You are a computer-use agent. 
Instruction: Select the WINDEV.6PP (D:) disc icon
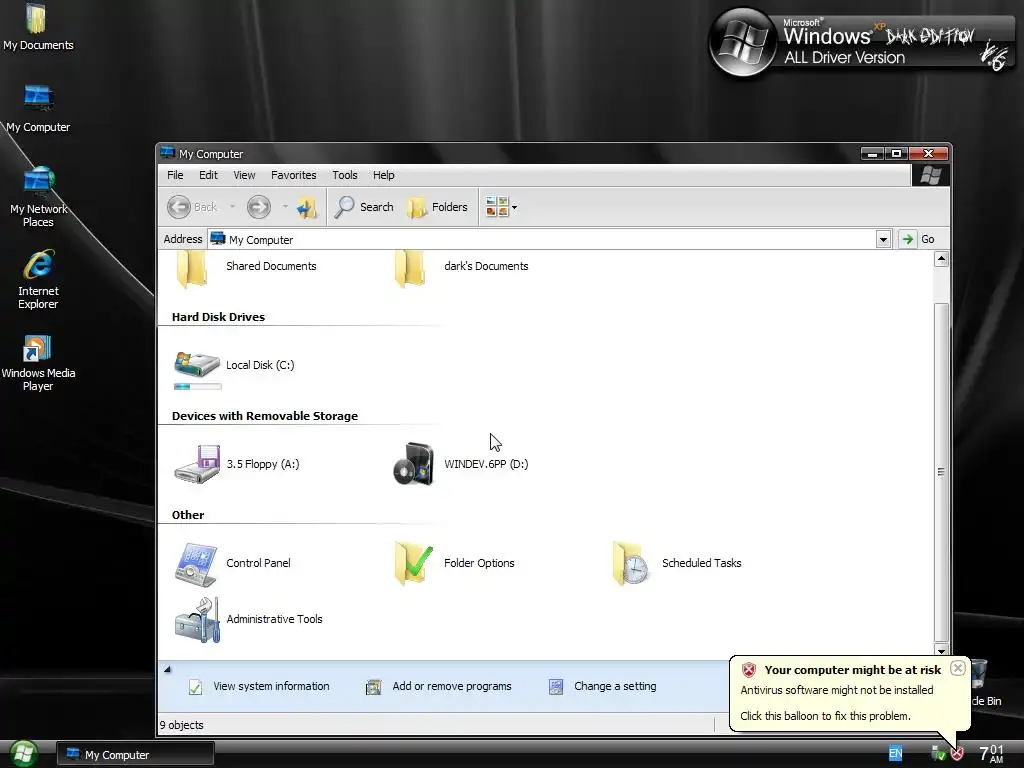(414, 464)
